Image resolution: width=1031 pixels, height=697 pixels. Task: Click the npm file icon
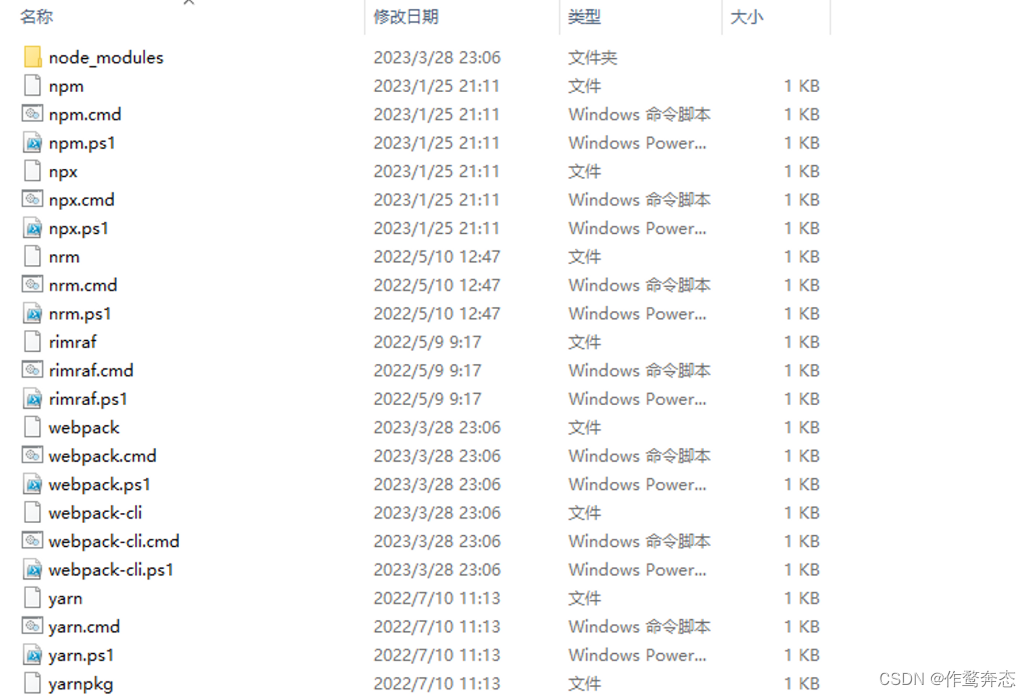[32, 85]
